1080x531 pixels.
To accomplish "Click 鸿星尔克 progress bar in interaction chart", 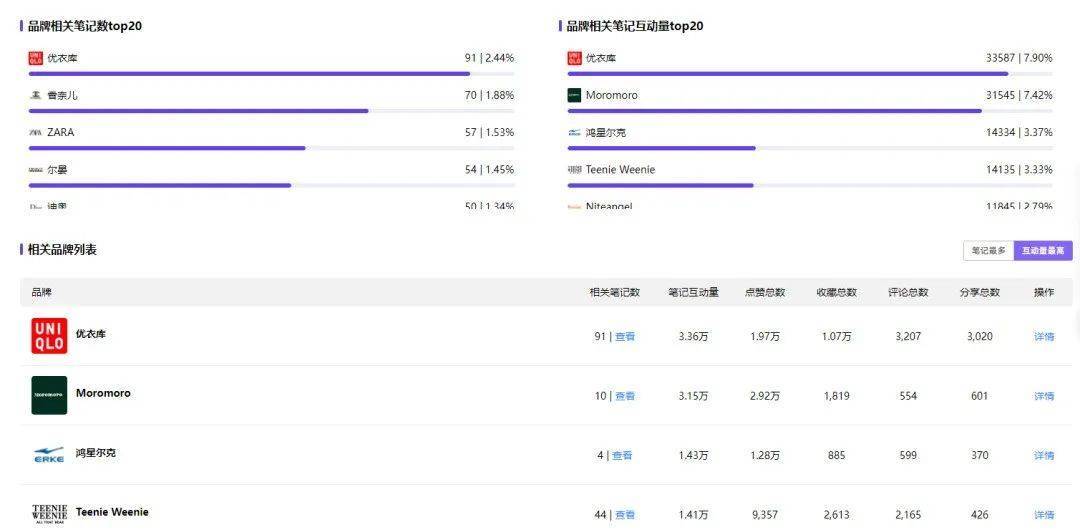I will click(810, 148).
